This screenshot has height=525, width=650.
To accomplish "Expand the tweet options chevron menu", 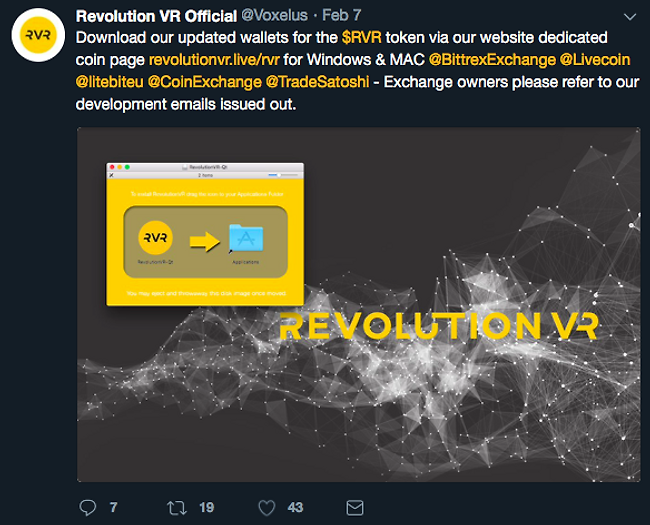I will click(630, 17).
